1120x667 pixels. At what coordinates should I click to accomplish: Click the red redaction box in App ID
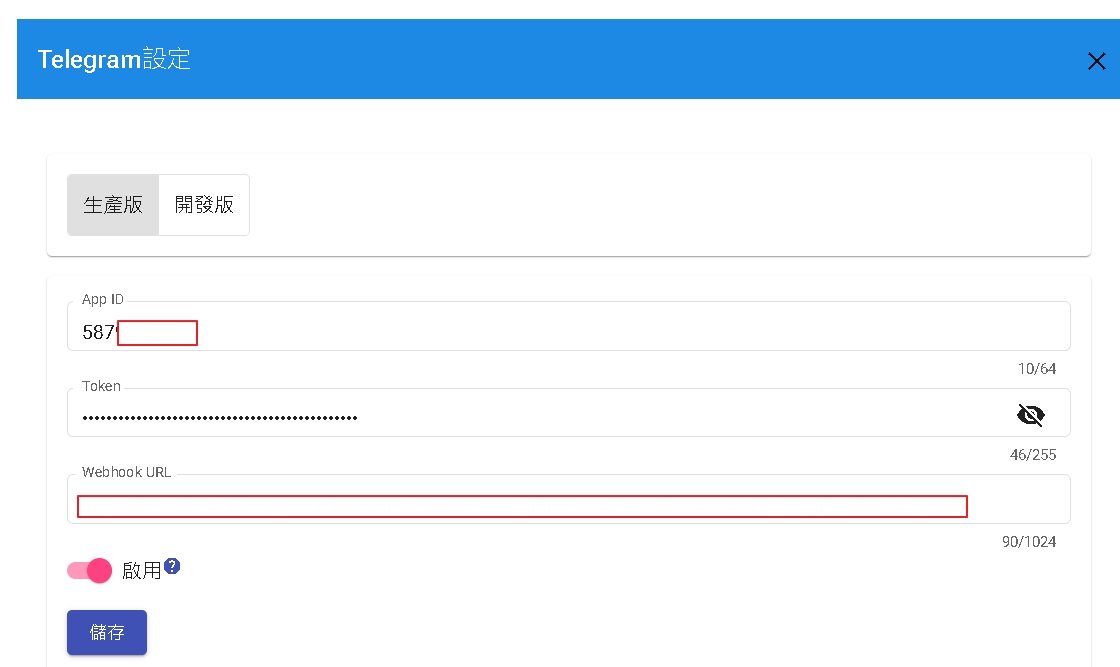pos(157,333)
